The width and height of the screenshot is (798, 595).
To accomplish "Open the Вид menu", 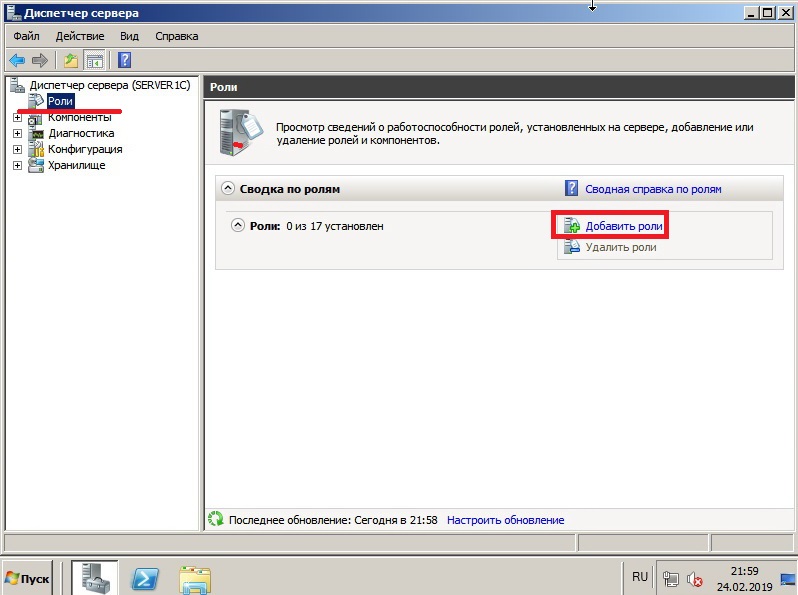I will click(x=129, y=36).
